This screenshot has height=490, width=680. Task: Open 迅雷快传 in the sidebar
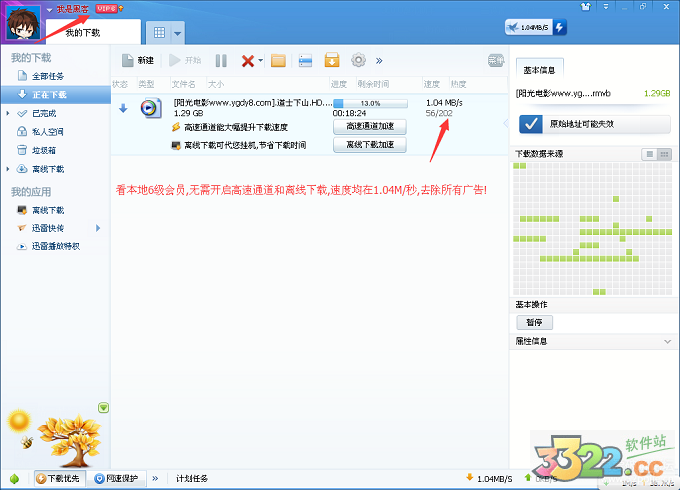48,228
